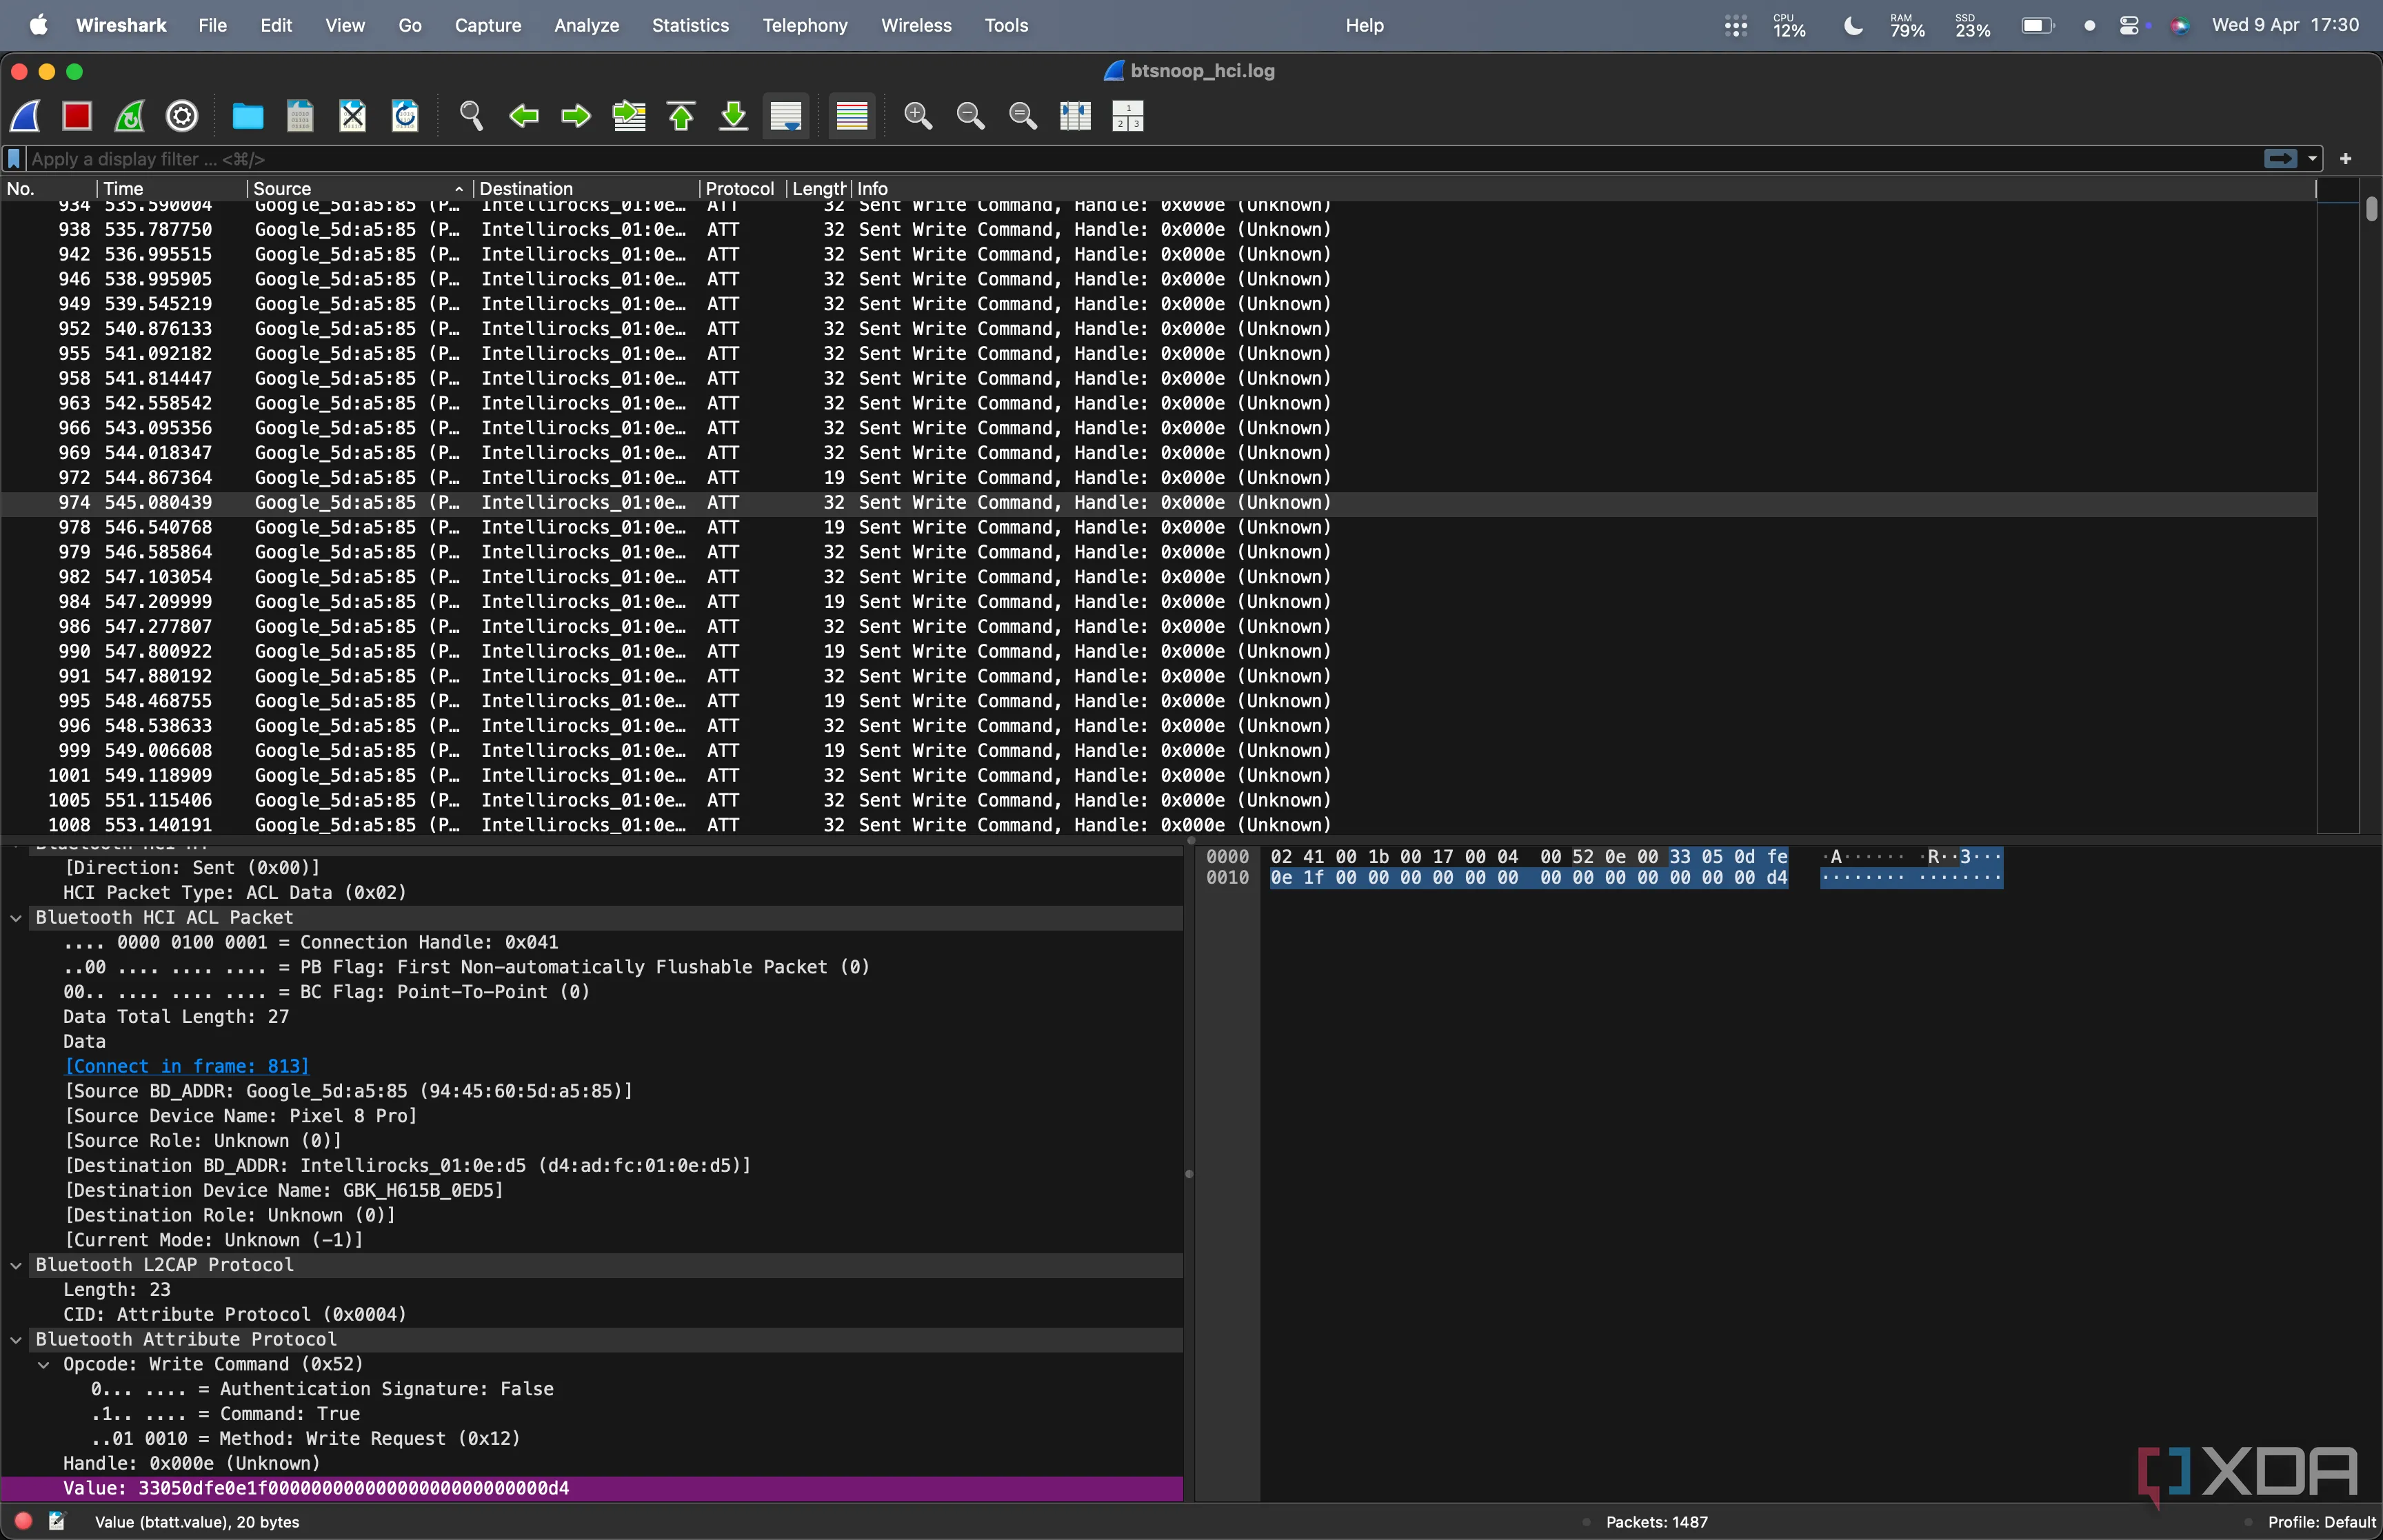Sort packets by Destination column header
This screenshot has width=2383, height=1540.
[585, 189]
